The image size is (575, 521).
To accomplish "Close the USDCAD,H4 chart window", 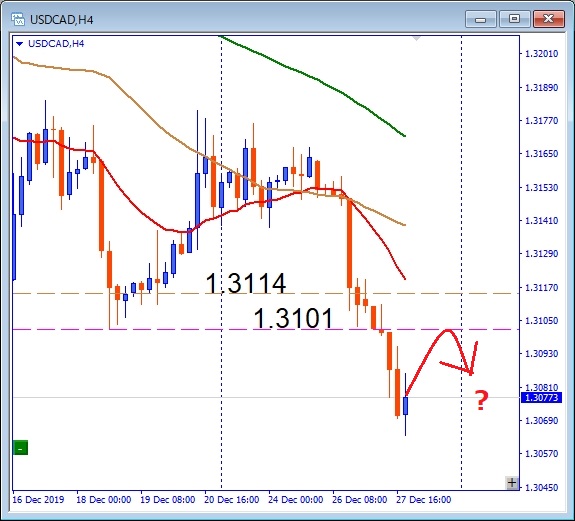I will tap(549, 19).
